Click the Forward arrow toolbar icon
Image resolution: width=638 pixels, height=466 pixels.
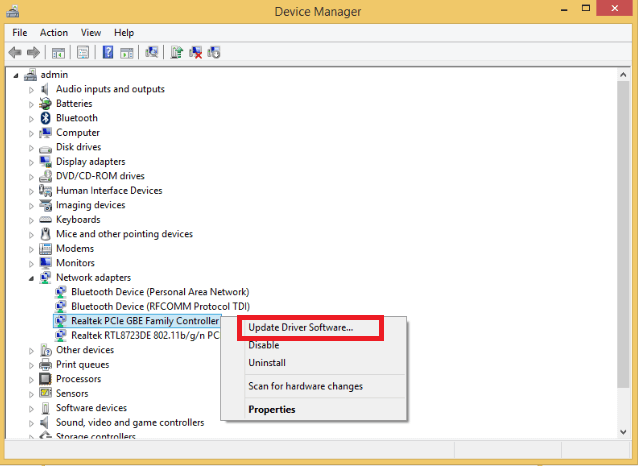point(33,53)
